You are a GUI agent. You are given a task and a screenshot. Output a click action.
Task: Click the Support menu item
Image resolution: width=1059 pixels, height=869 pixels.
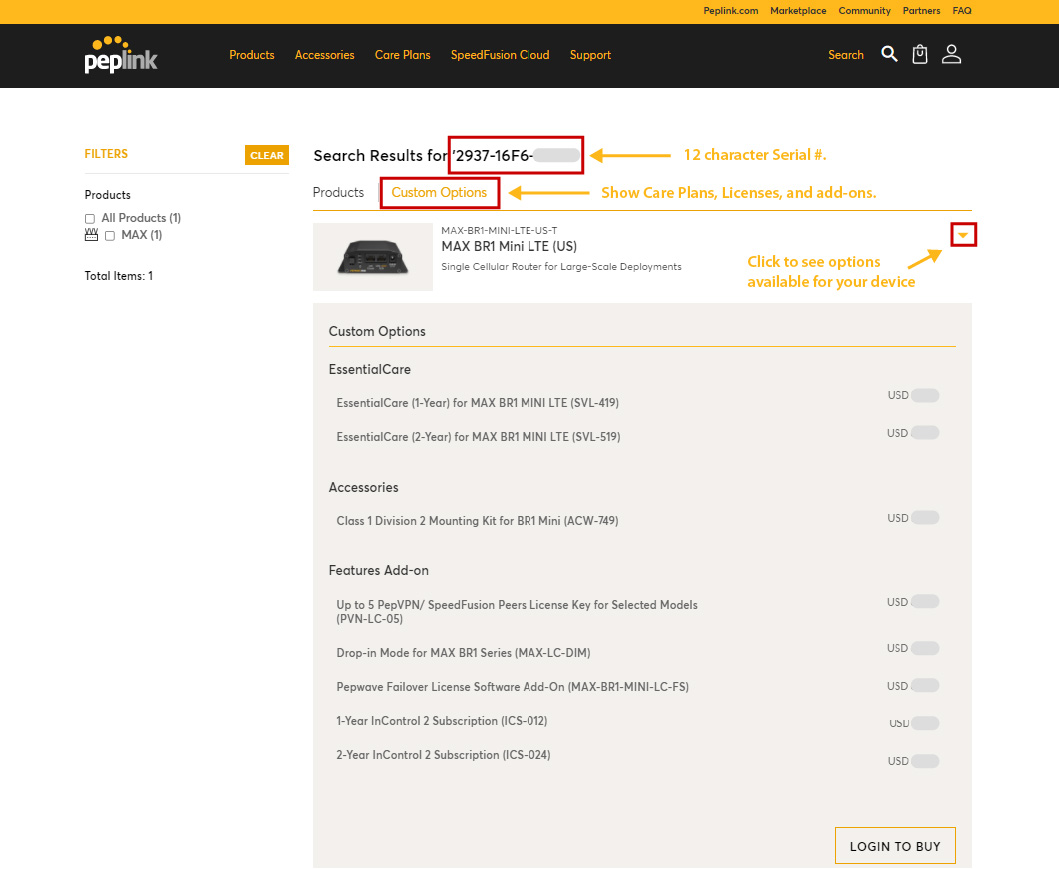tap(590, 55)
